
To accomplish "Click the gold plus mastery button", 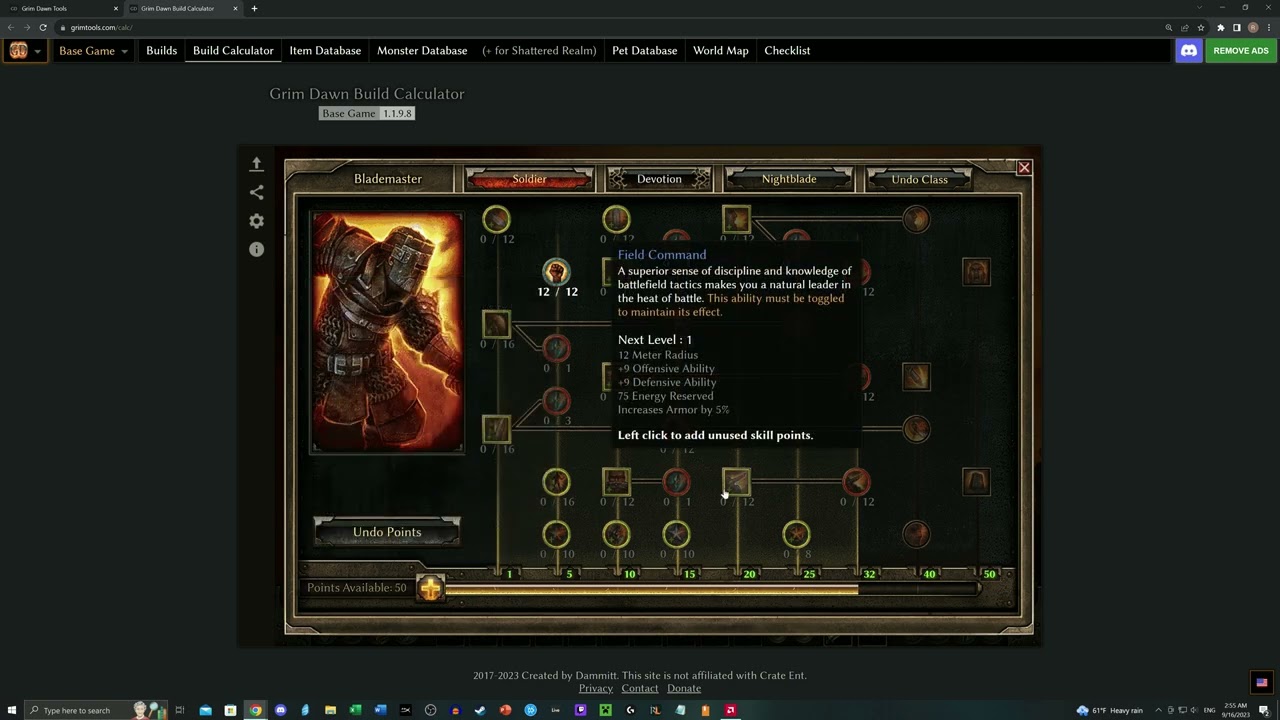I will (x=430, y=588).
